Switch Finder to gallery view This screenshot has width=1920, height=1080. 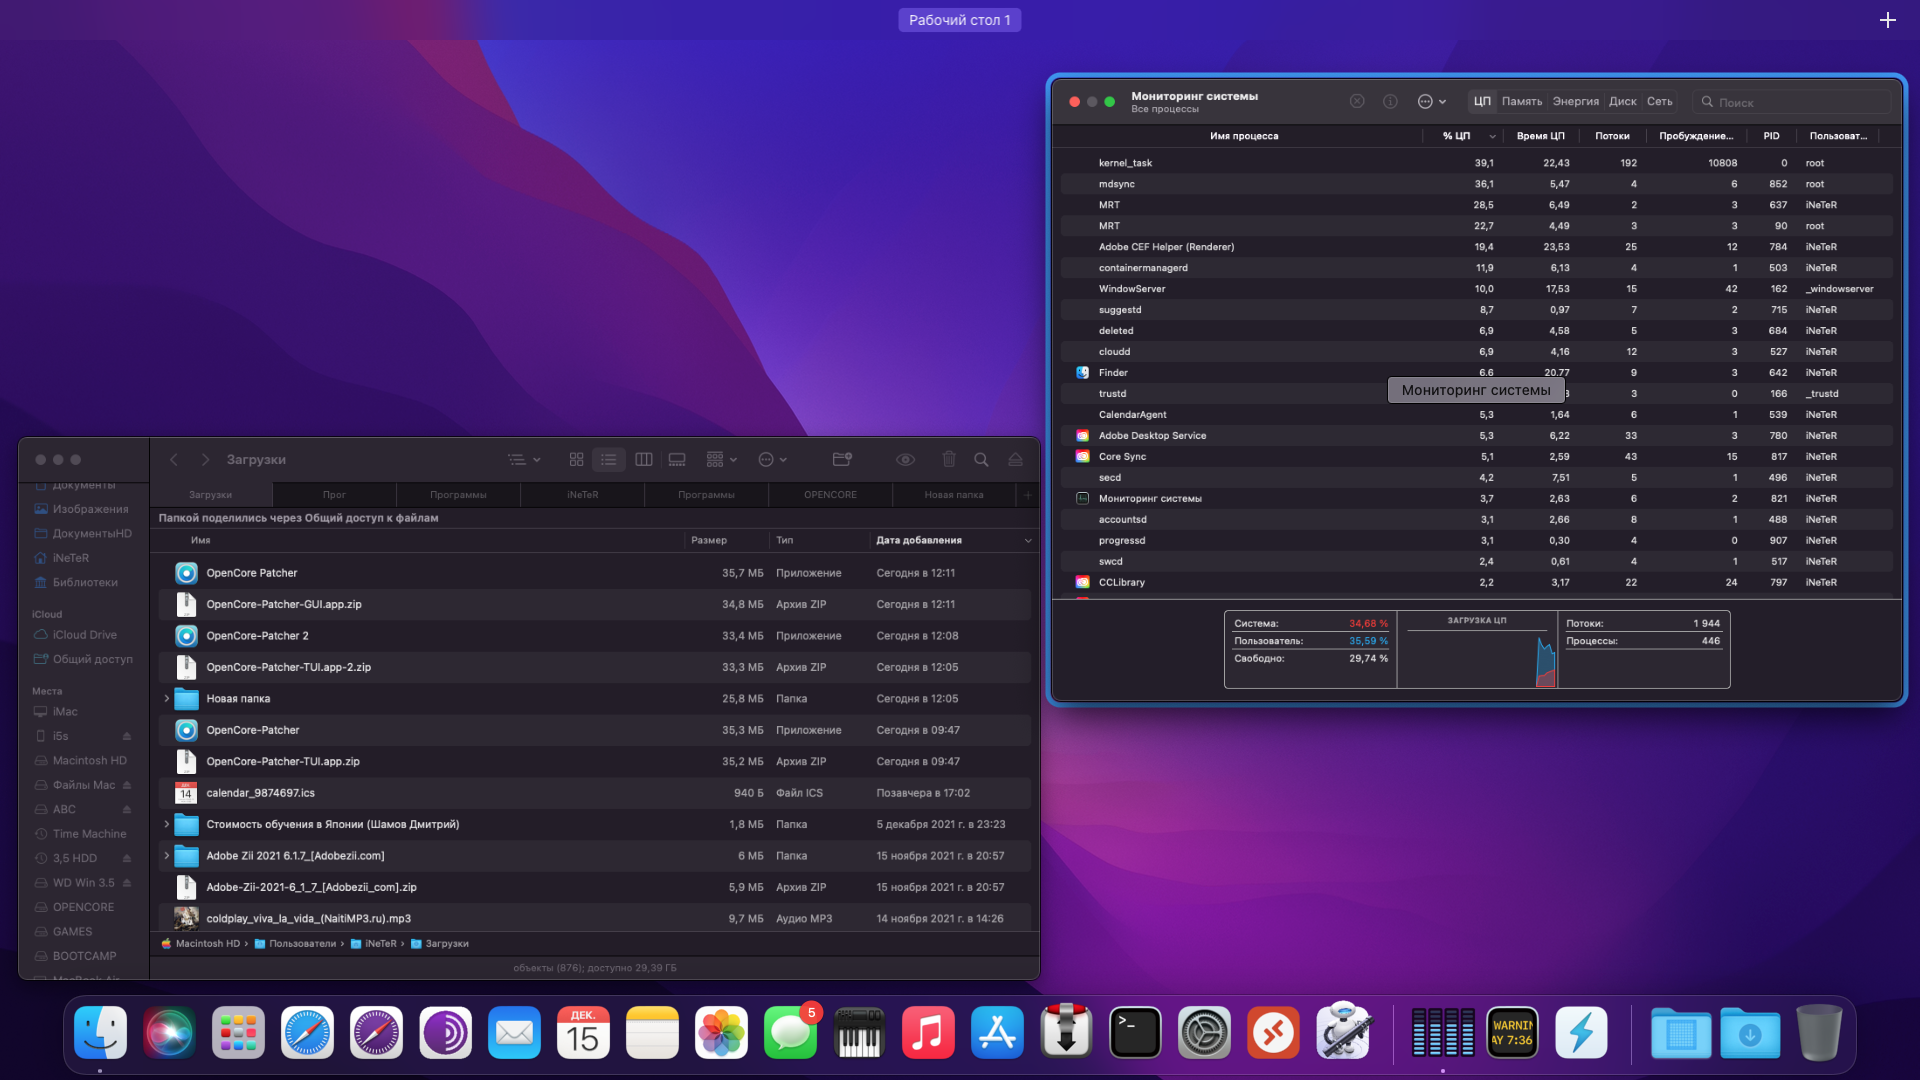[677, 460]
